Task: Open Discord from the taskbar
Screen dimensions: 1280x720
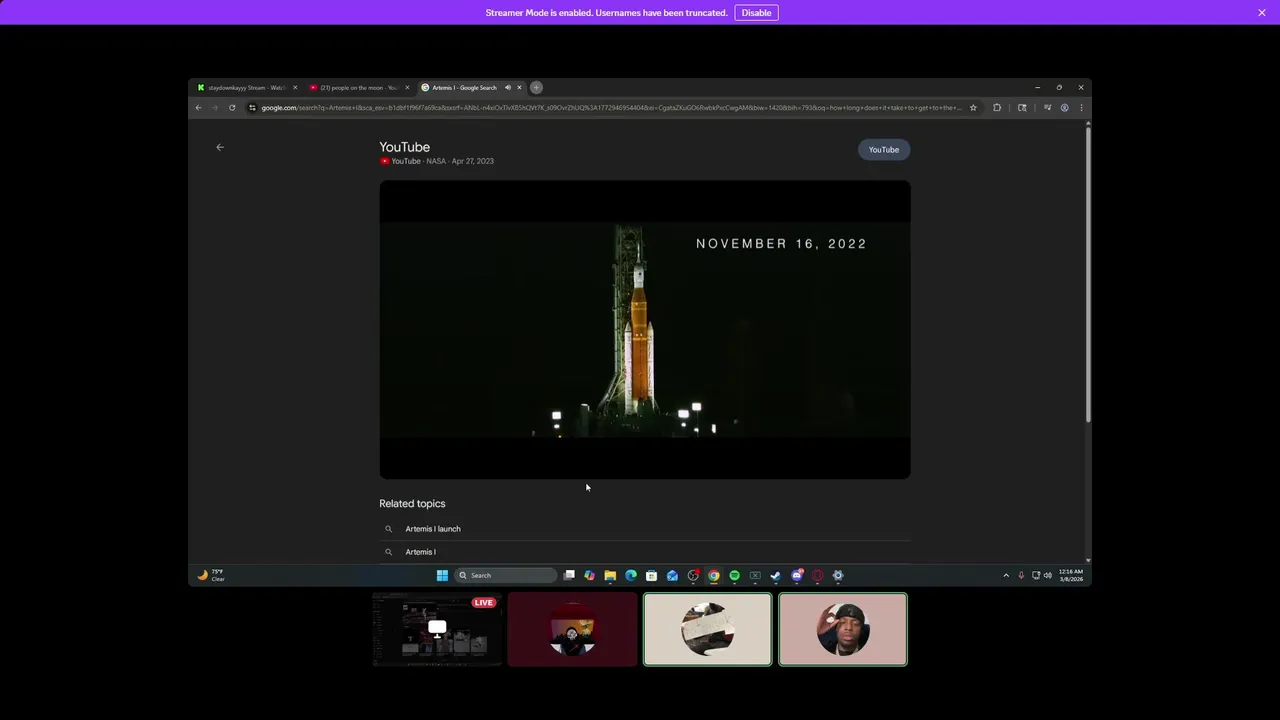Action: click(797, 575)
